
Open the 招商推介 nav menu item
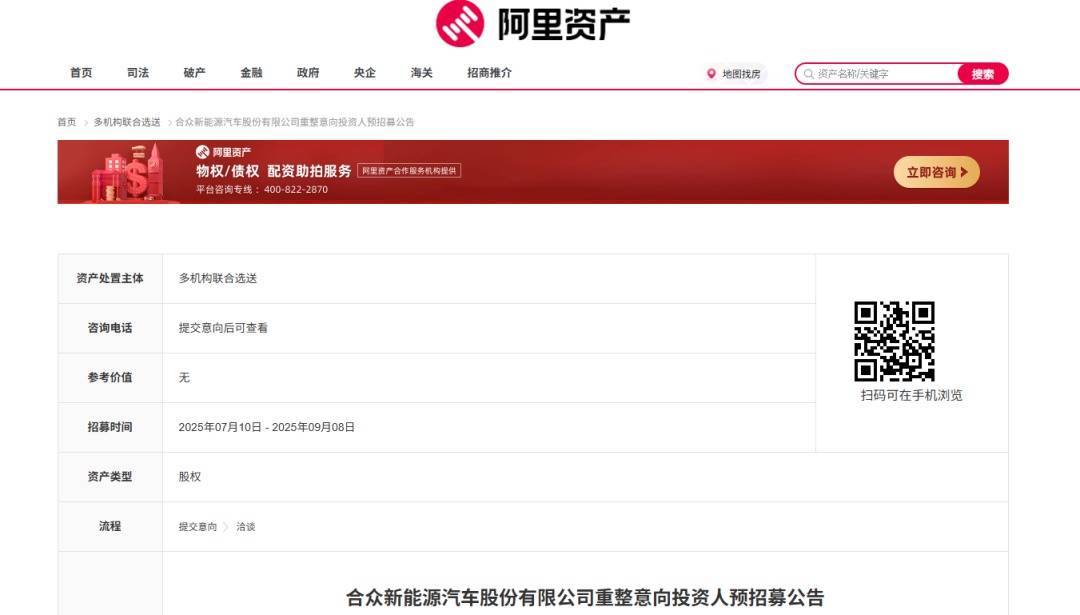tap(489, 72)
